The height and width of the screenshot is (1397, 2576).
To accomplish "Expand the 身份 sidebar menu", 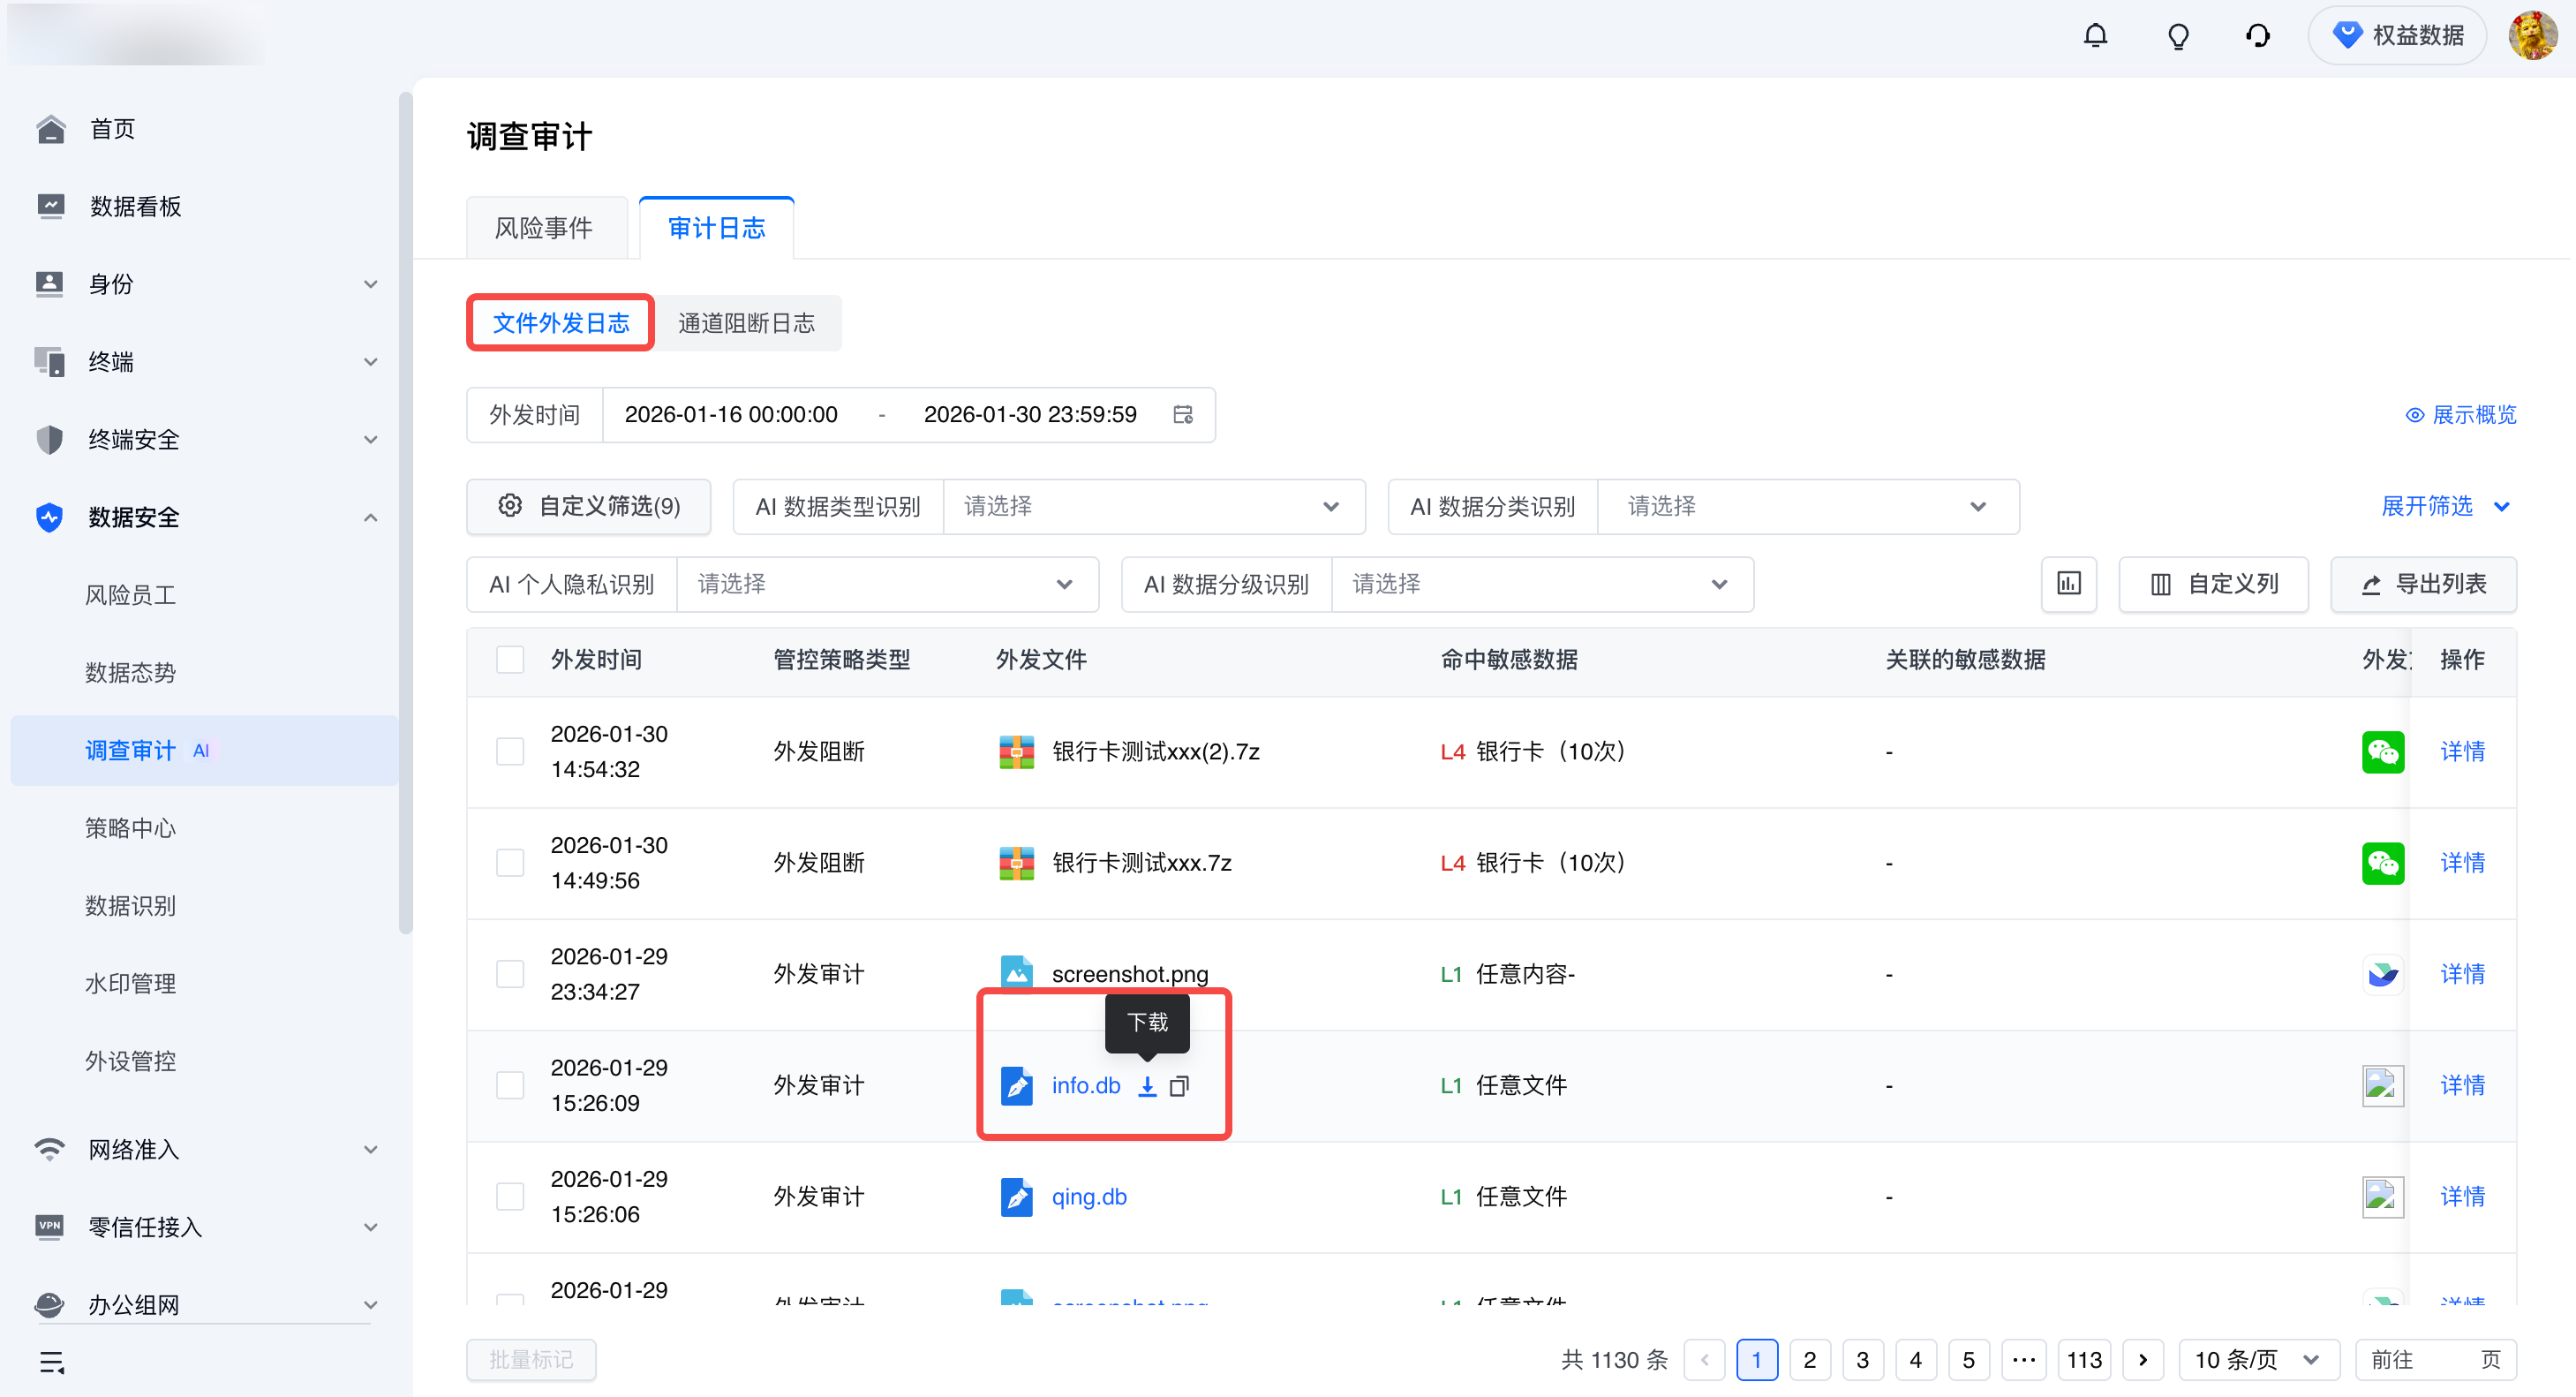I will click(x=205, y=284).
